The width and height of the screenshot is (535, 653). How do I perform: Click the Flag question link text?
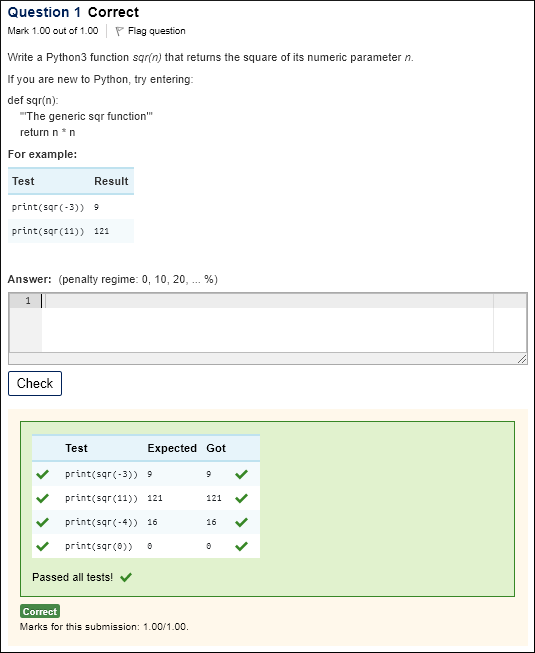tap(157, 31)
